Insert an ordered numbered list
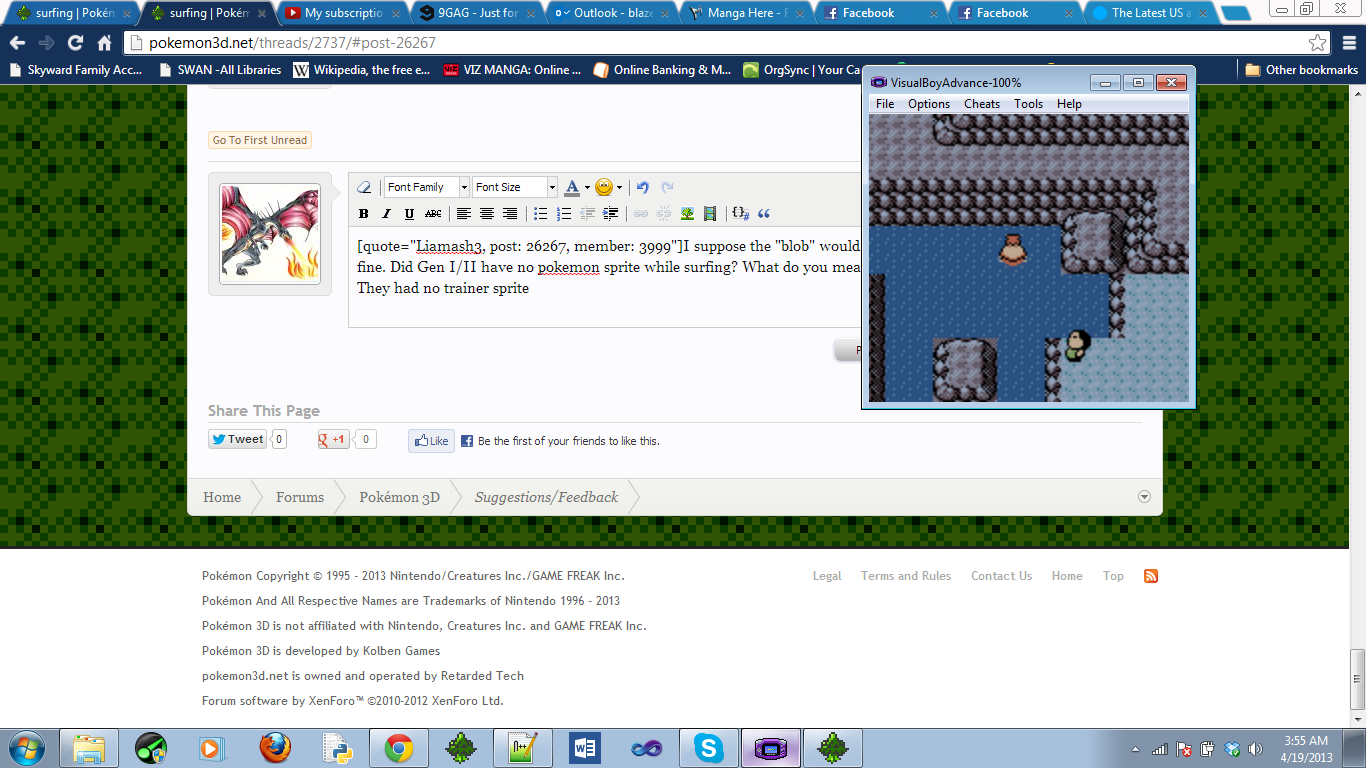This screenshot has height=768, width=1366. click(564, 213)
